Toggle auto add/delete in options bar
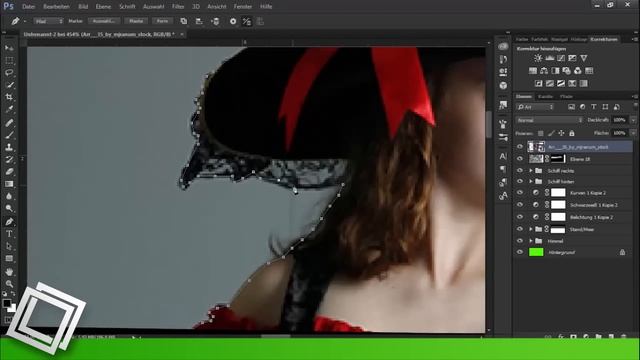 click(247, 21)
